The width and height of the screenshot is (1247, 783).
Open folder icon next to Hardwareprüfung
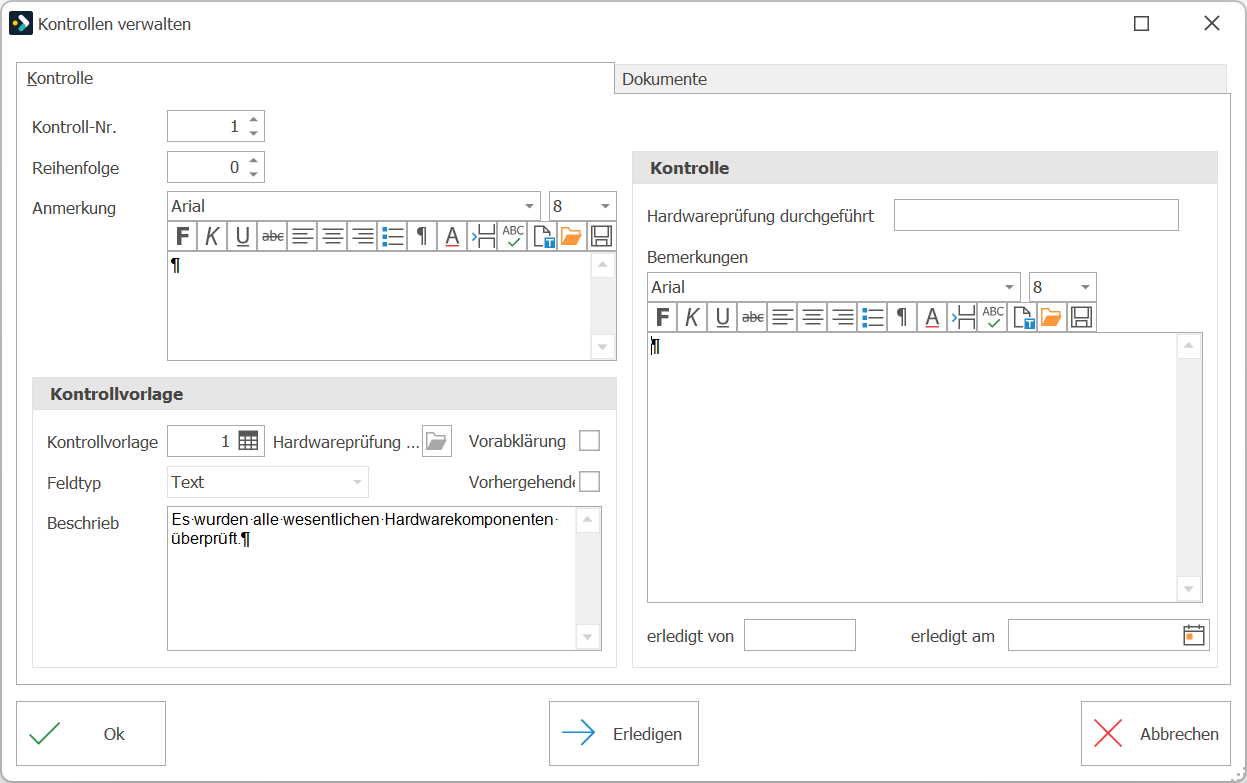point(437,441)
